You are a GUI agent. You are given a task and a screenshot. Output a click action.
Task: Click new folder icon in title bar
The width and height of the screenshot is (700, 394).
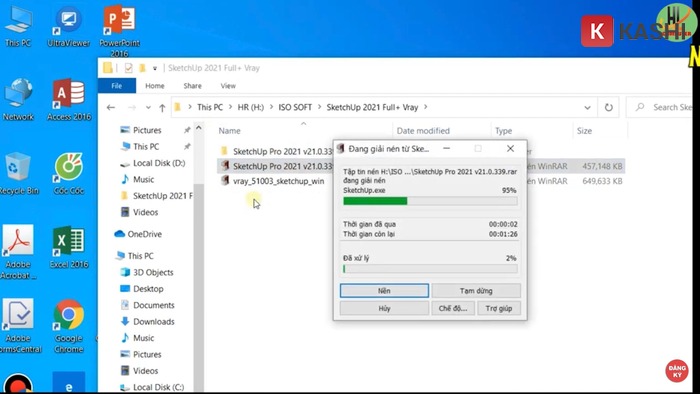coord(142,68)
